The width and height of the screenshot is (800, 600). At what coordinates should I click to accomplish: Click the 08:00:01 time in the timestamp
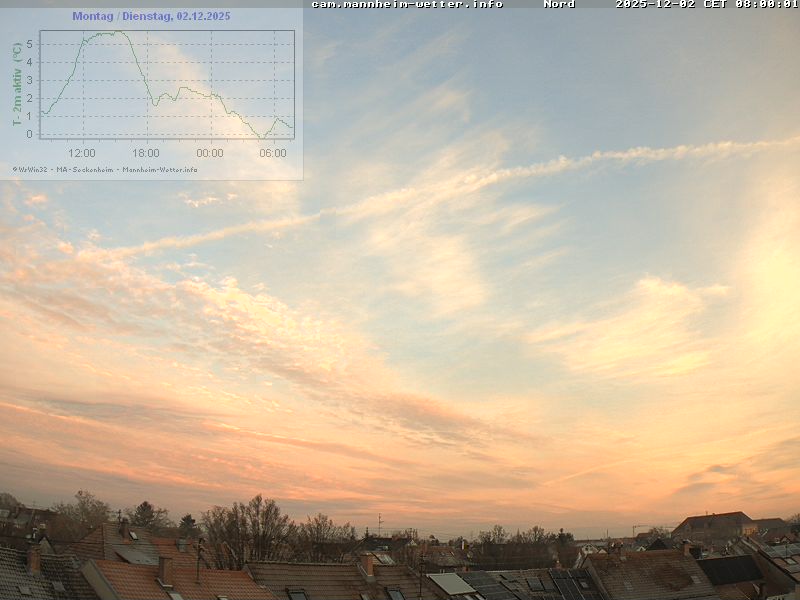point(765,4)
